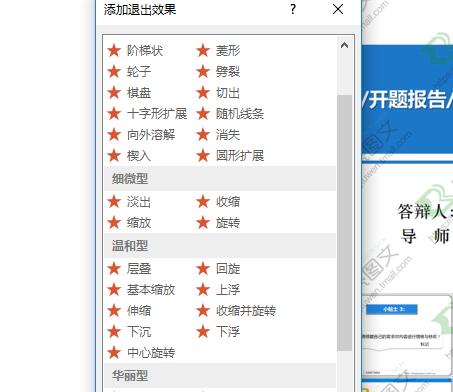
Task: Select the 下浮 effect
Action: pyautogui.click(x=218, y=332)
